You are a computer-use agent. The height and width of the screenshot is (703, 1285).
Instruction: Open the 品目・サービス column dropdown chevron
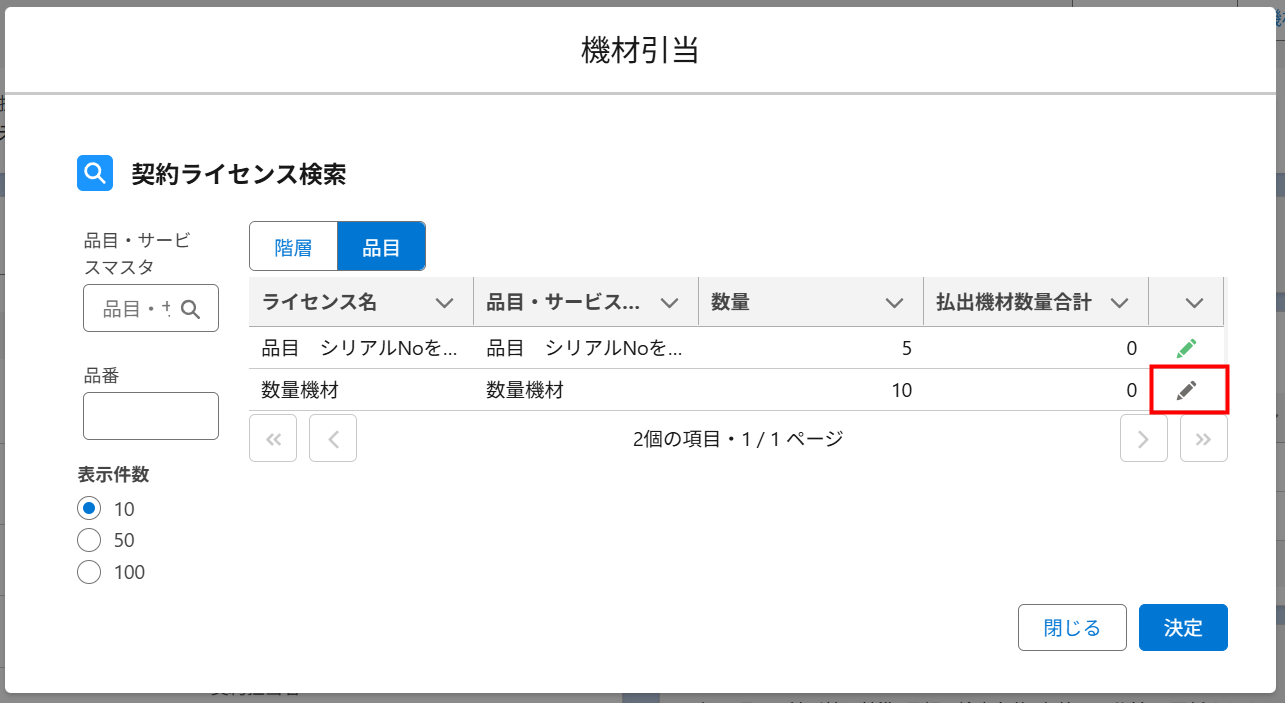tap(670, 303)
